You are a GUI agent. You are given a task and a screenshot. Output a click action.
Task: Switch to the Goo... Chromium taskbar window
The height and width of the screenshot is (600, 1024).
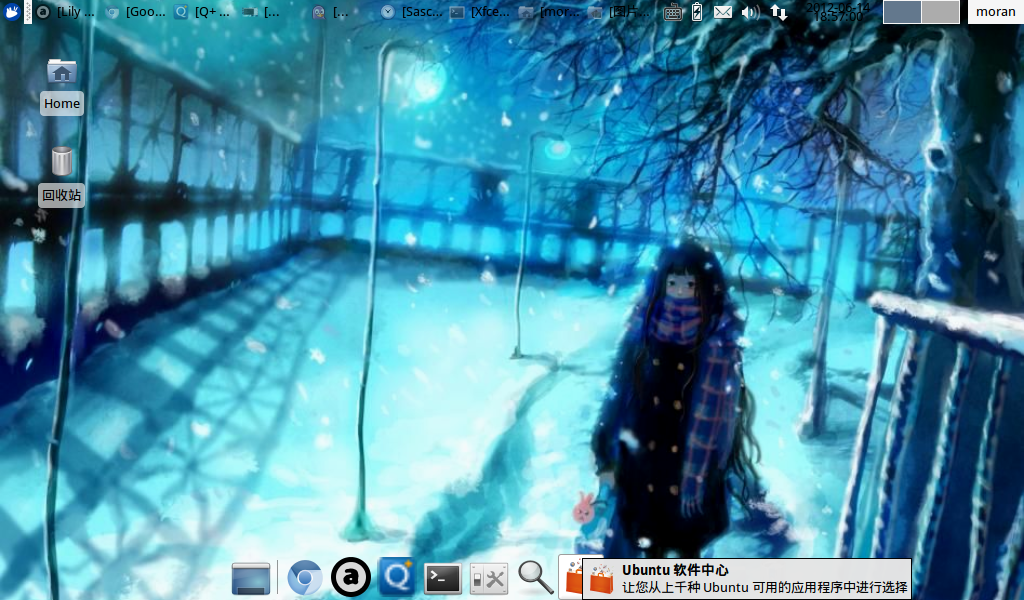point(136,12)
